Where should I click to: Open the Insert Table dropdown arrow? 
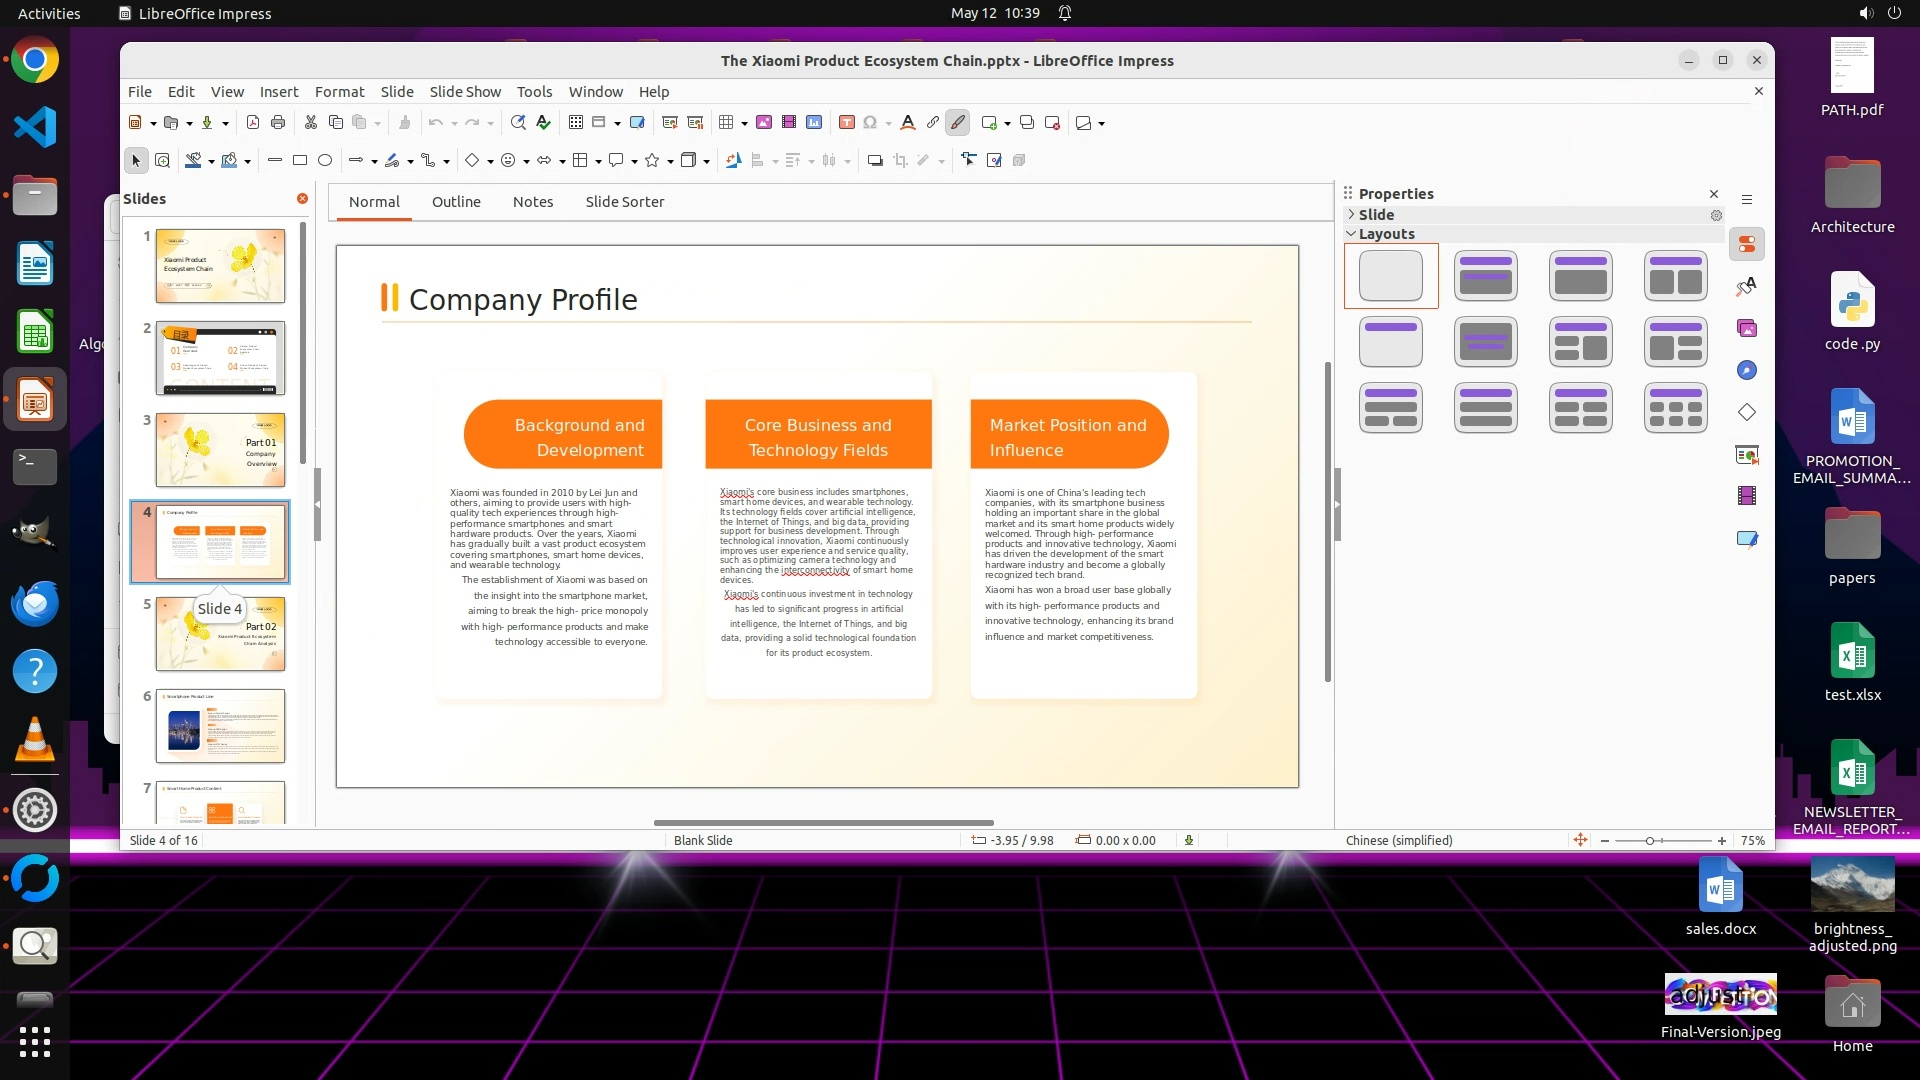point(744,124)
